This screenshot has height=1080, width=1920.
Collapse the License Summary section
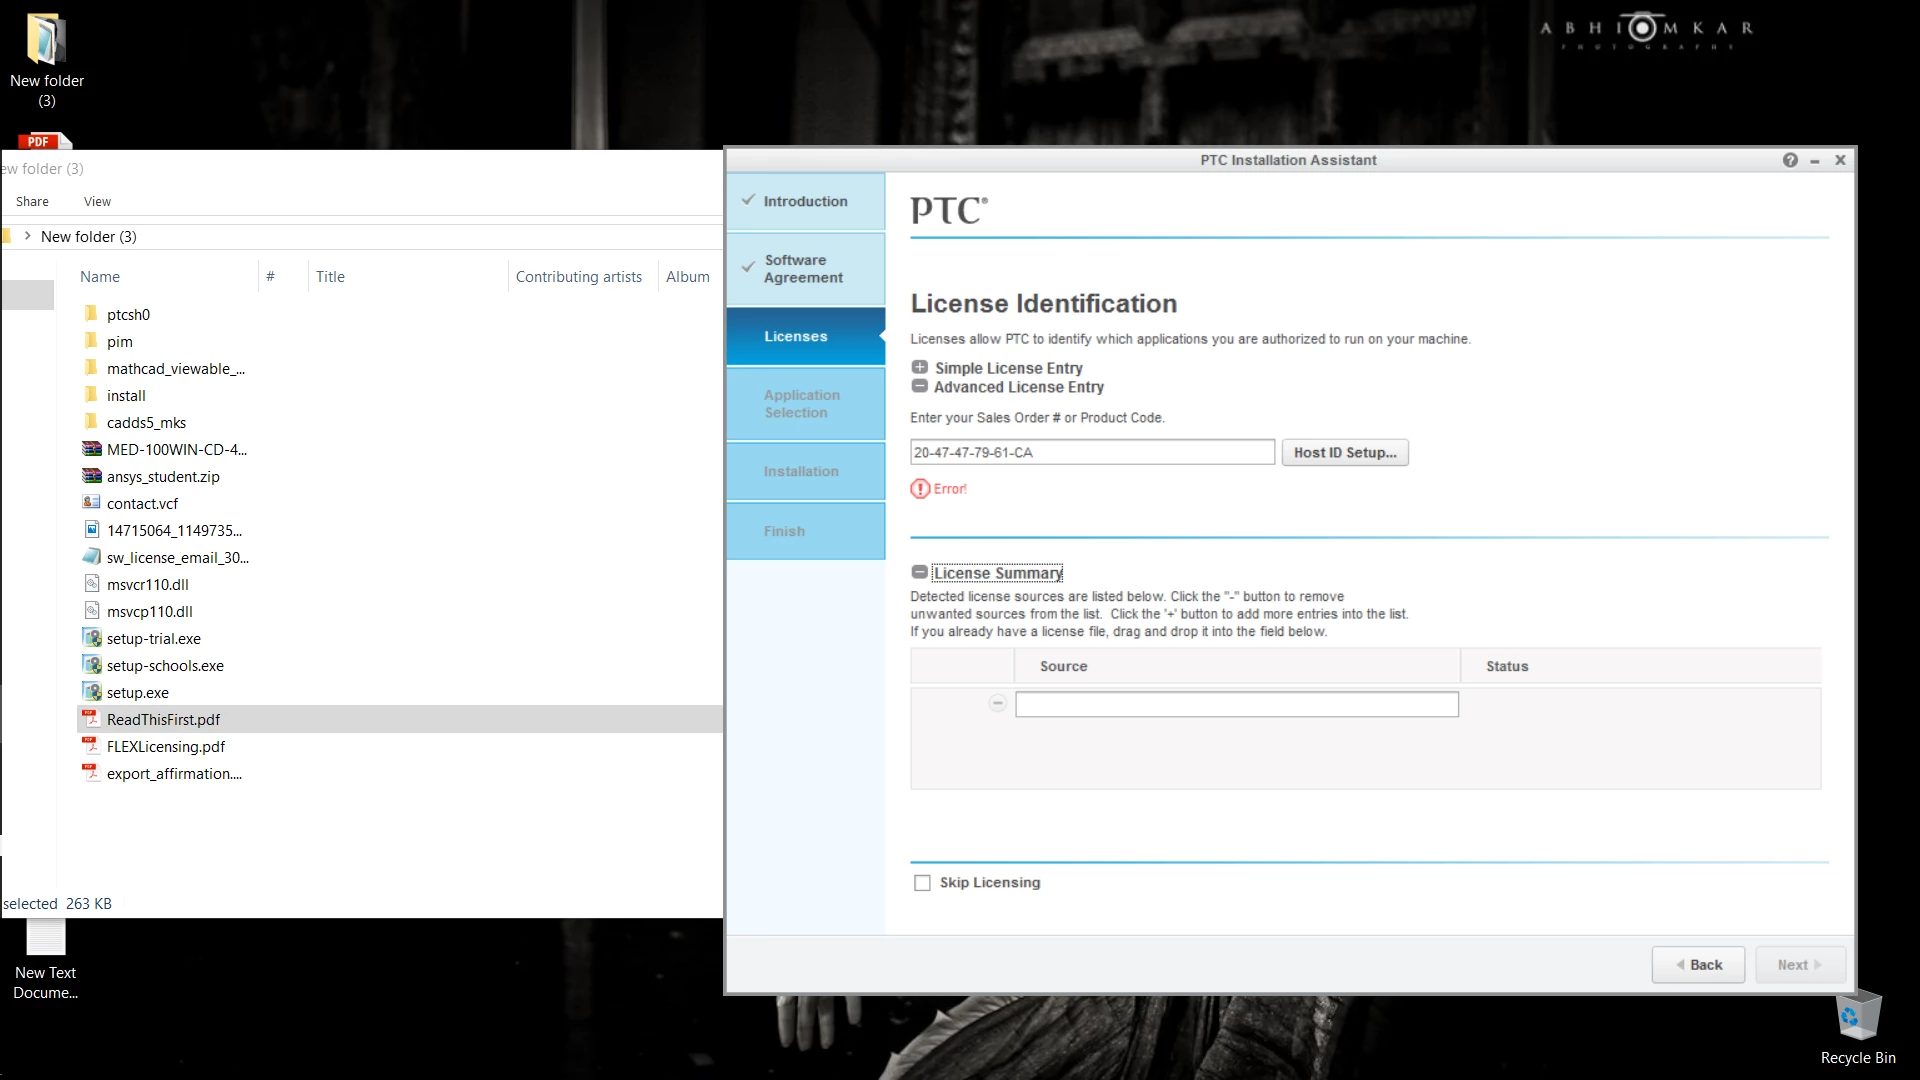[919, 573]
